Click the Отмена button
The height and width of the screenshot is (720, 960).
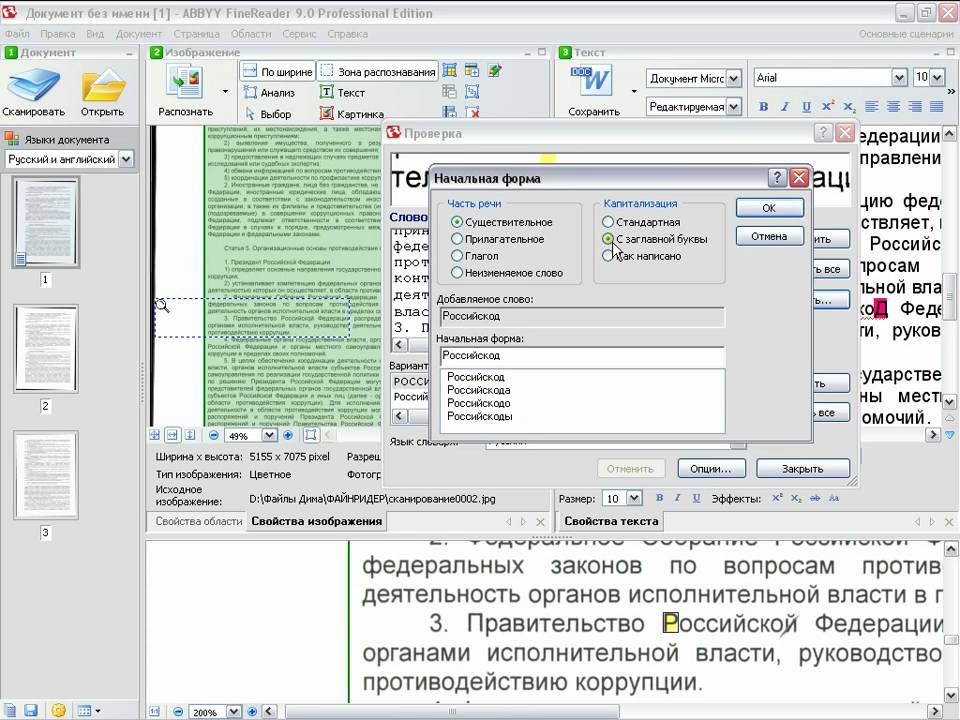pyautogui.click(x=769, y=236)
